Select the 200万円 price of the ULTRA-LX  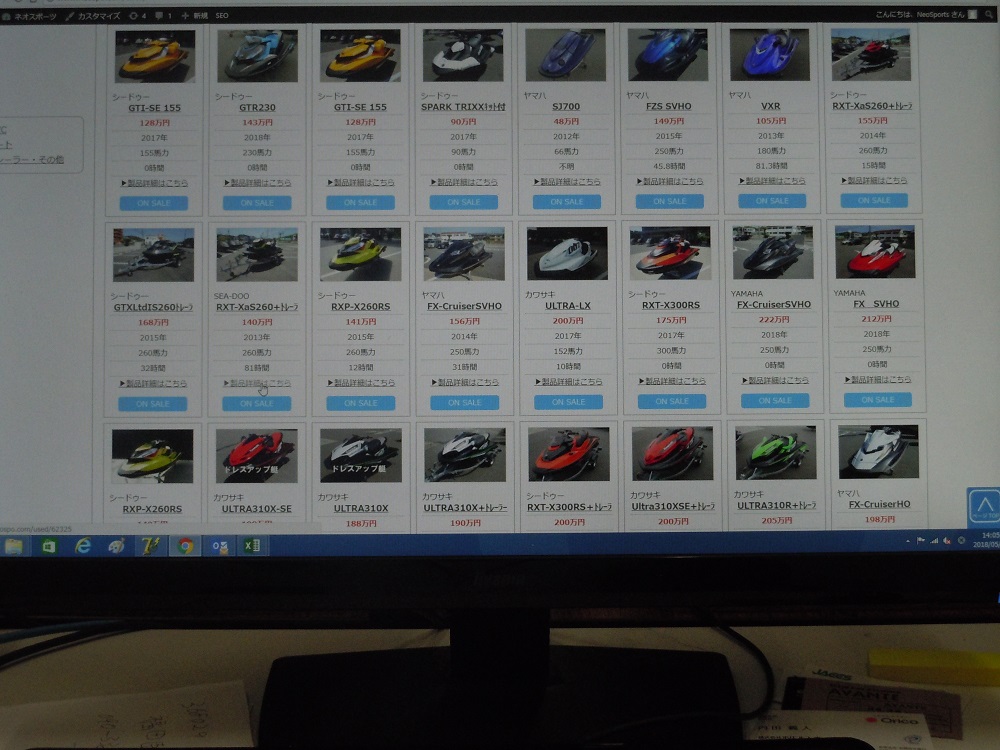568,321
